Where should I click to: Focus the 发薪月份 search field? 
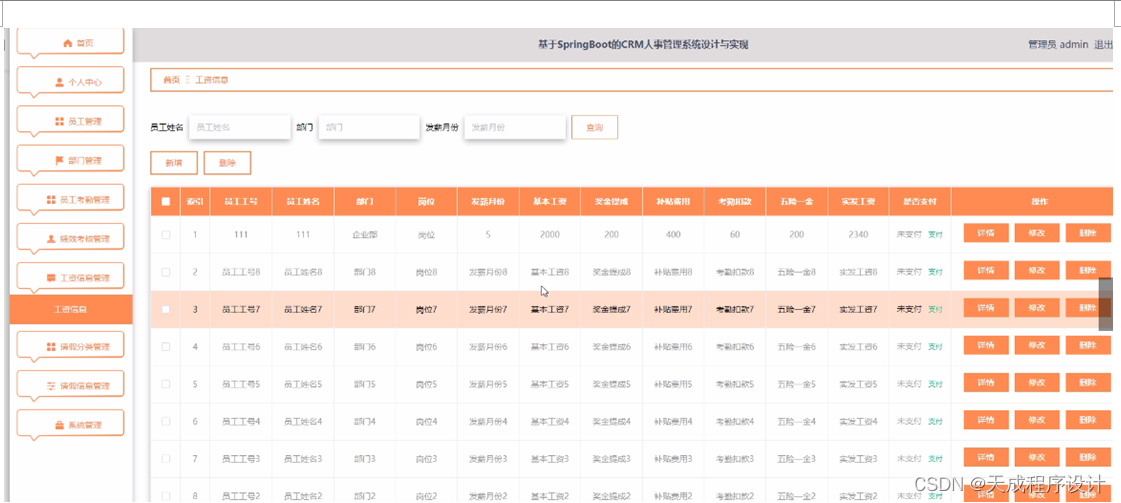[515, 127]
